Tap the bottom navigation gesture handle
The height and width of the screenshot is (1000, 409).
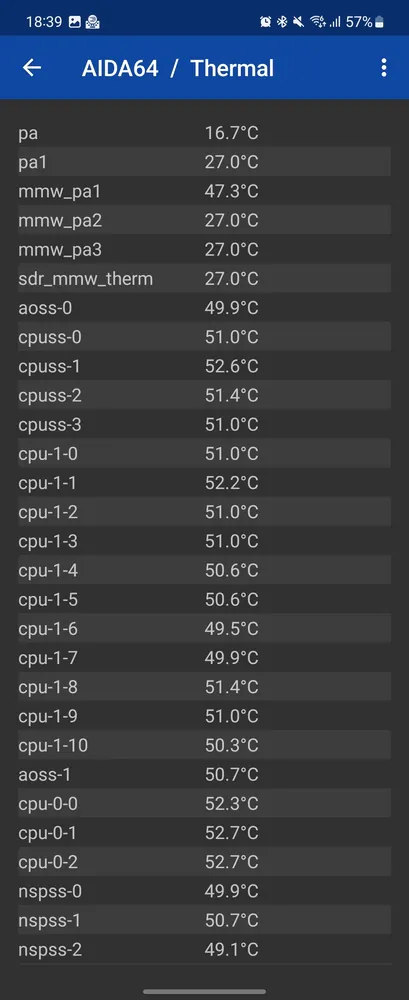[204, 992]
